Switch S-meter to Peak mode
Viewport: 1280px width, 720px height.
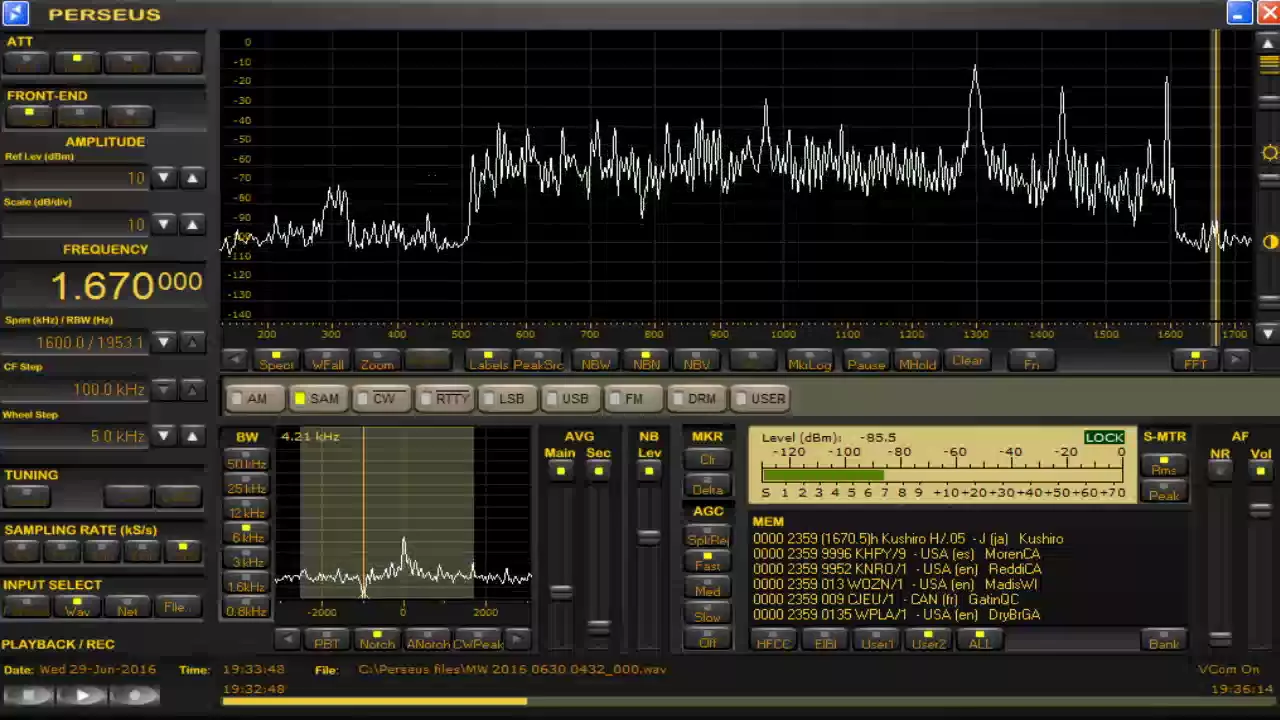1164,493
